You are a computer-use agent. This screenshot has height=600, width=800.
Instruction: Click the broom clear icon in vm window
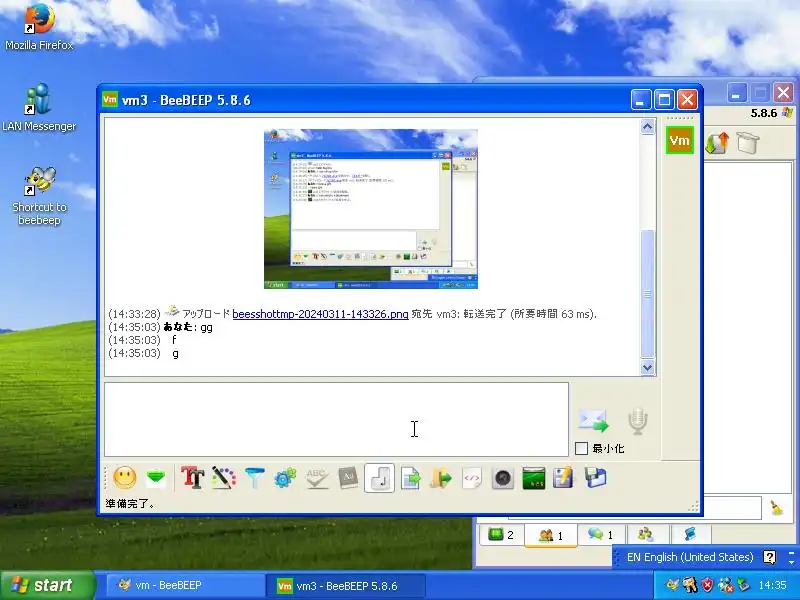[777, 508]
